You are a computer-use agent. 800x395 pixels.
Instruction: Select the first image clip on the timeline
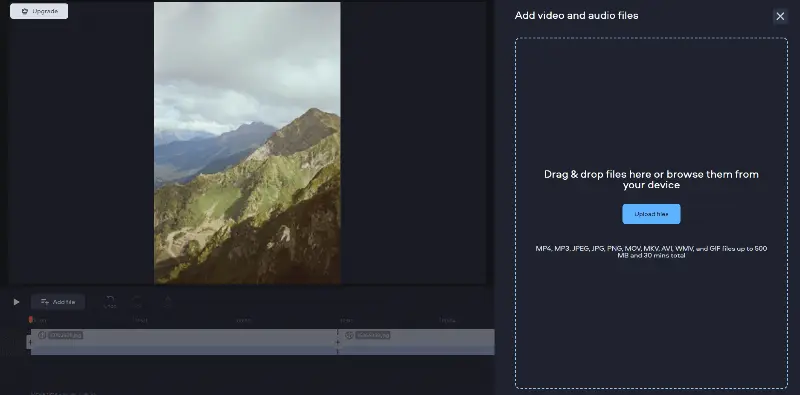click(x=184, y=342)
